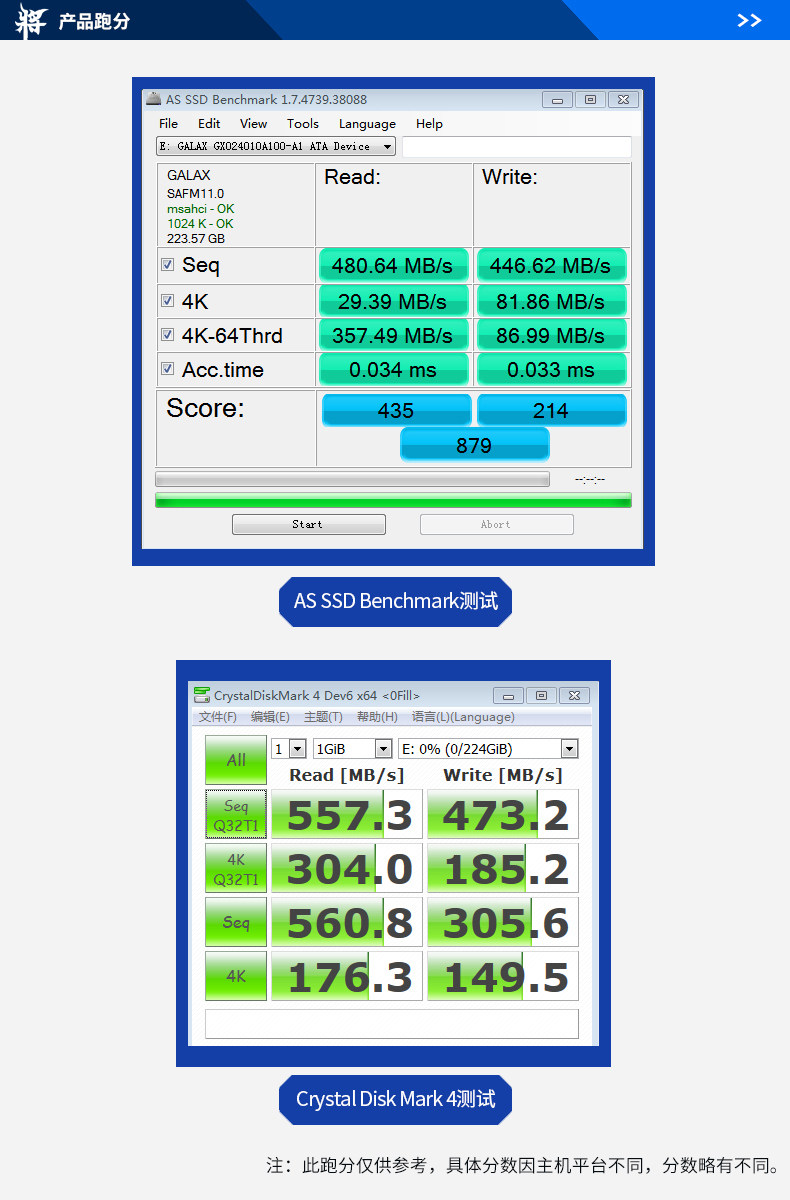Maximize the CrystalDiskMark window
Viewport: 790px width, 1200px height.
(x=541, y=695)
